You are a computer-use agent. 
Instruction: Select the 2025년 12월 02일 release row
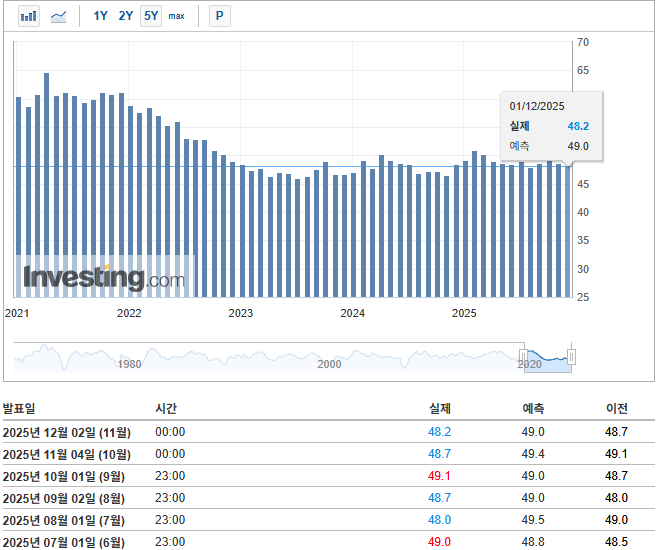66,432
